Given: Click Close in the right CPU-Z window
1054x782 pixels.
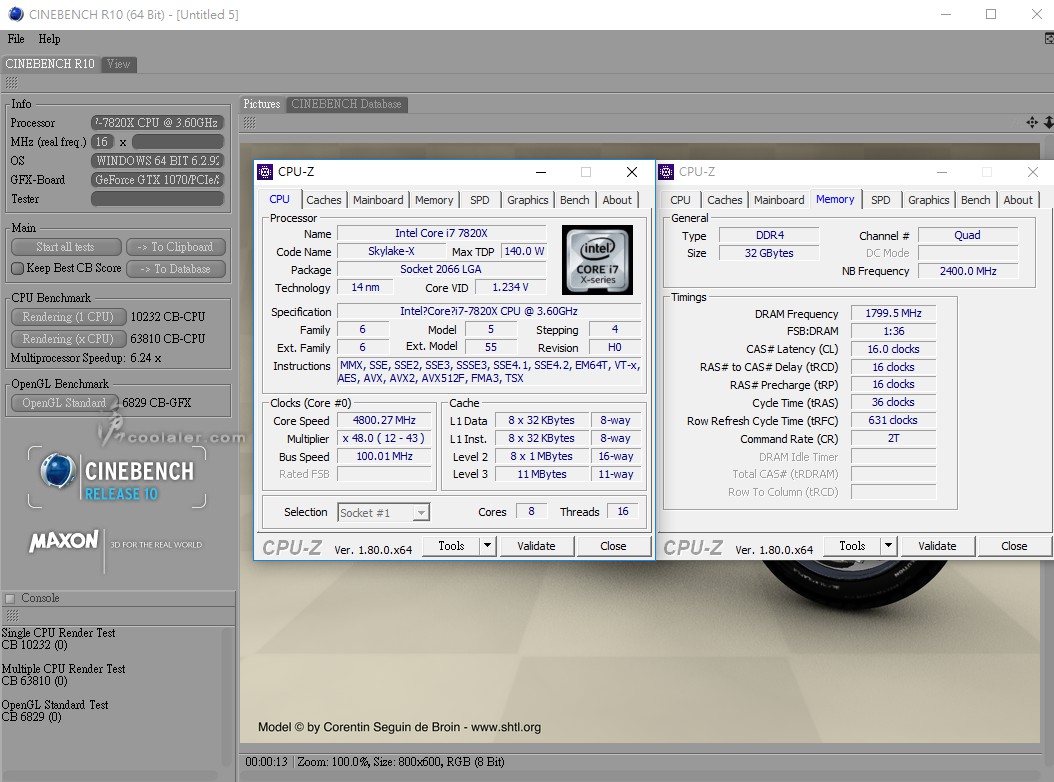Looking at the screenshot, I should pos(1014,546).
